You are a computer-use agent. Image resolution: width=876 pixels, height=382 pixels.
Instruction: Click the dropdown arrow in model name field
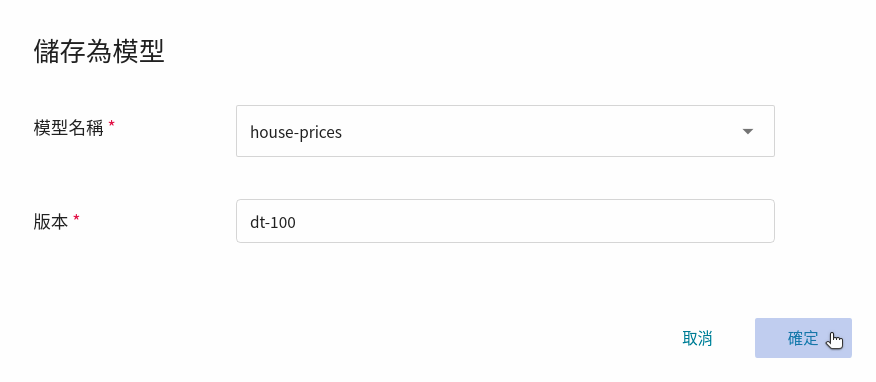tap(748, 132)
